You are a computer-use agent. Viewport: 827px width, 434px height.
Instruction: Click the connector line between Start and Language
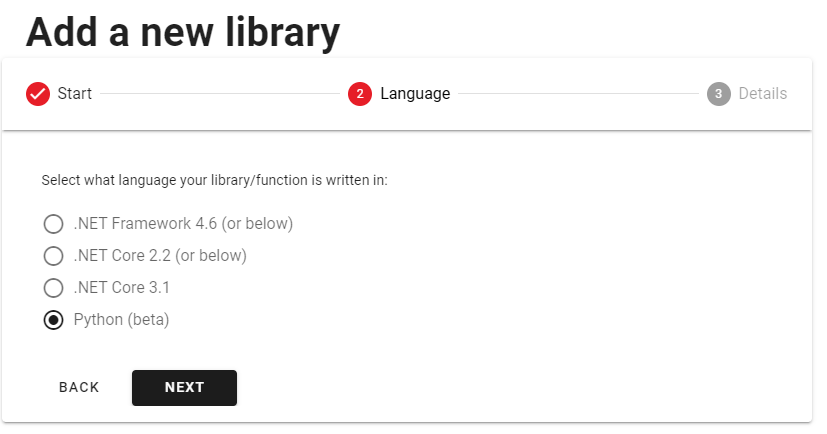(x=220, y=94)
